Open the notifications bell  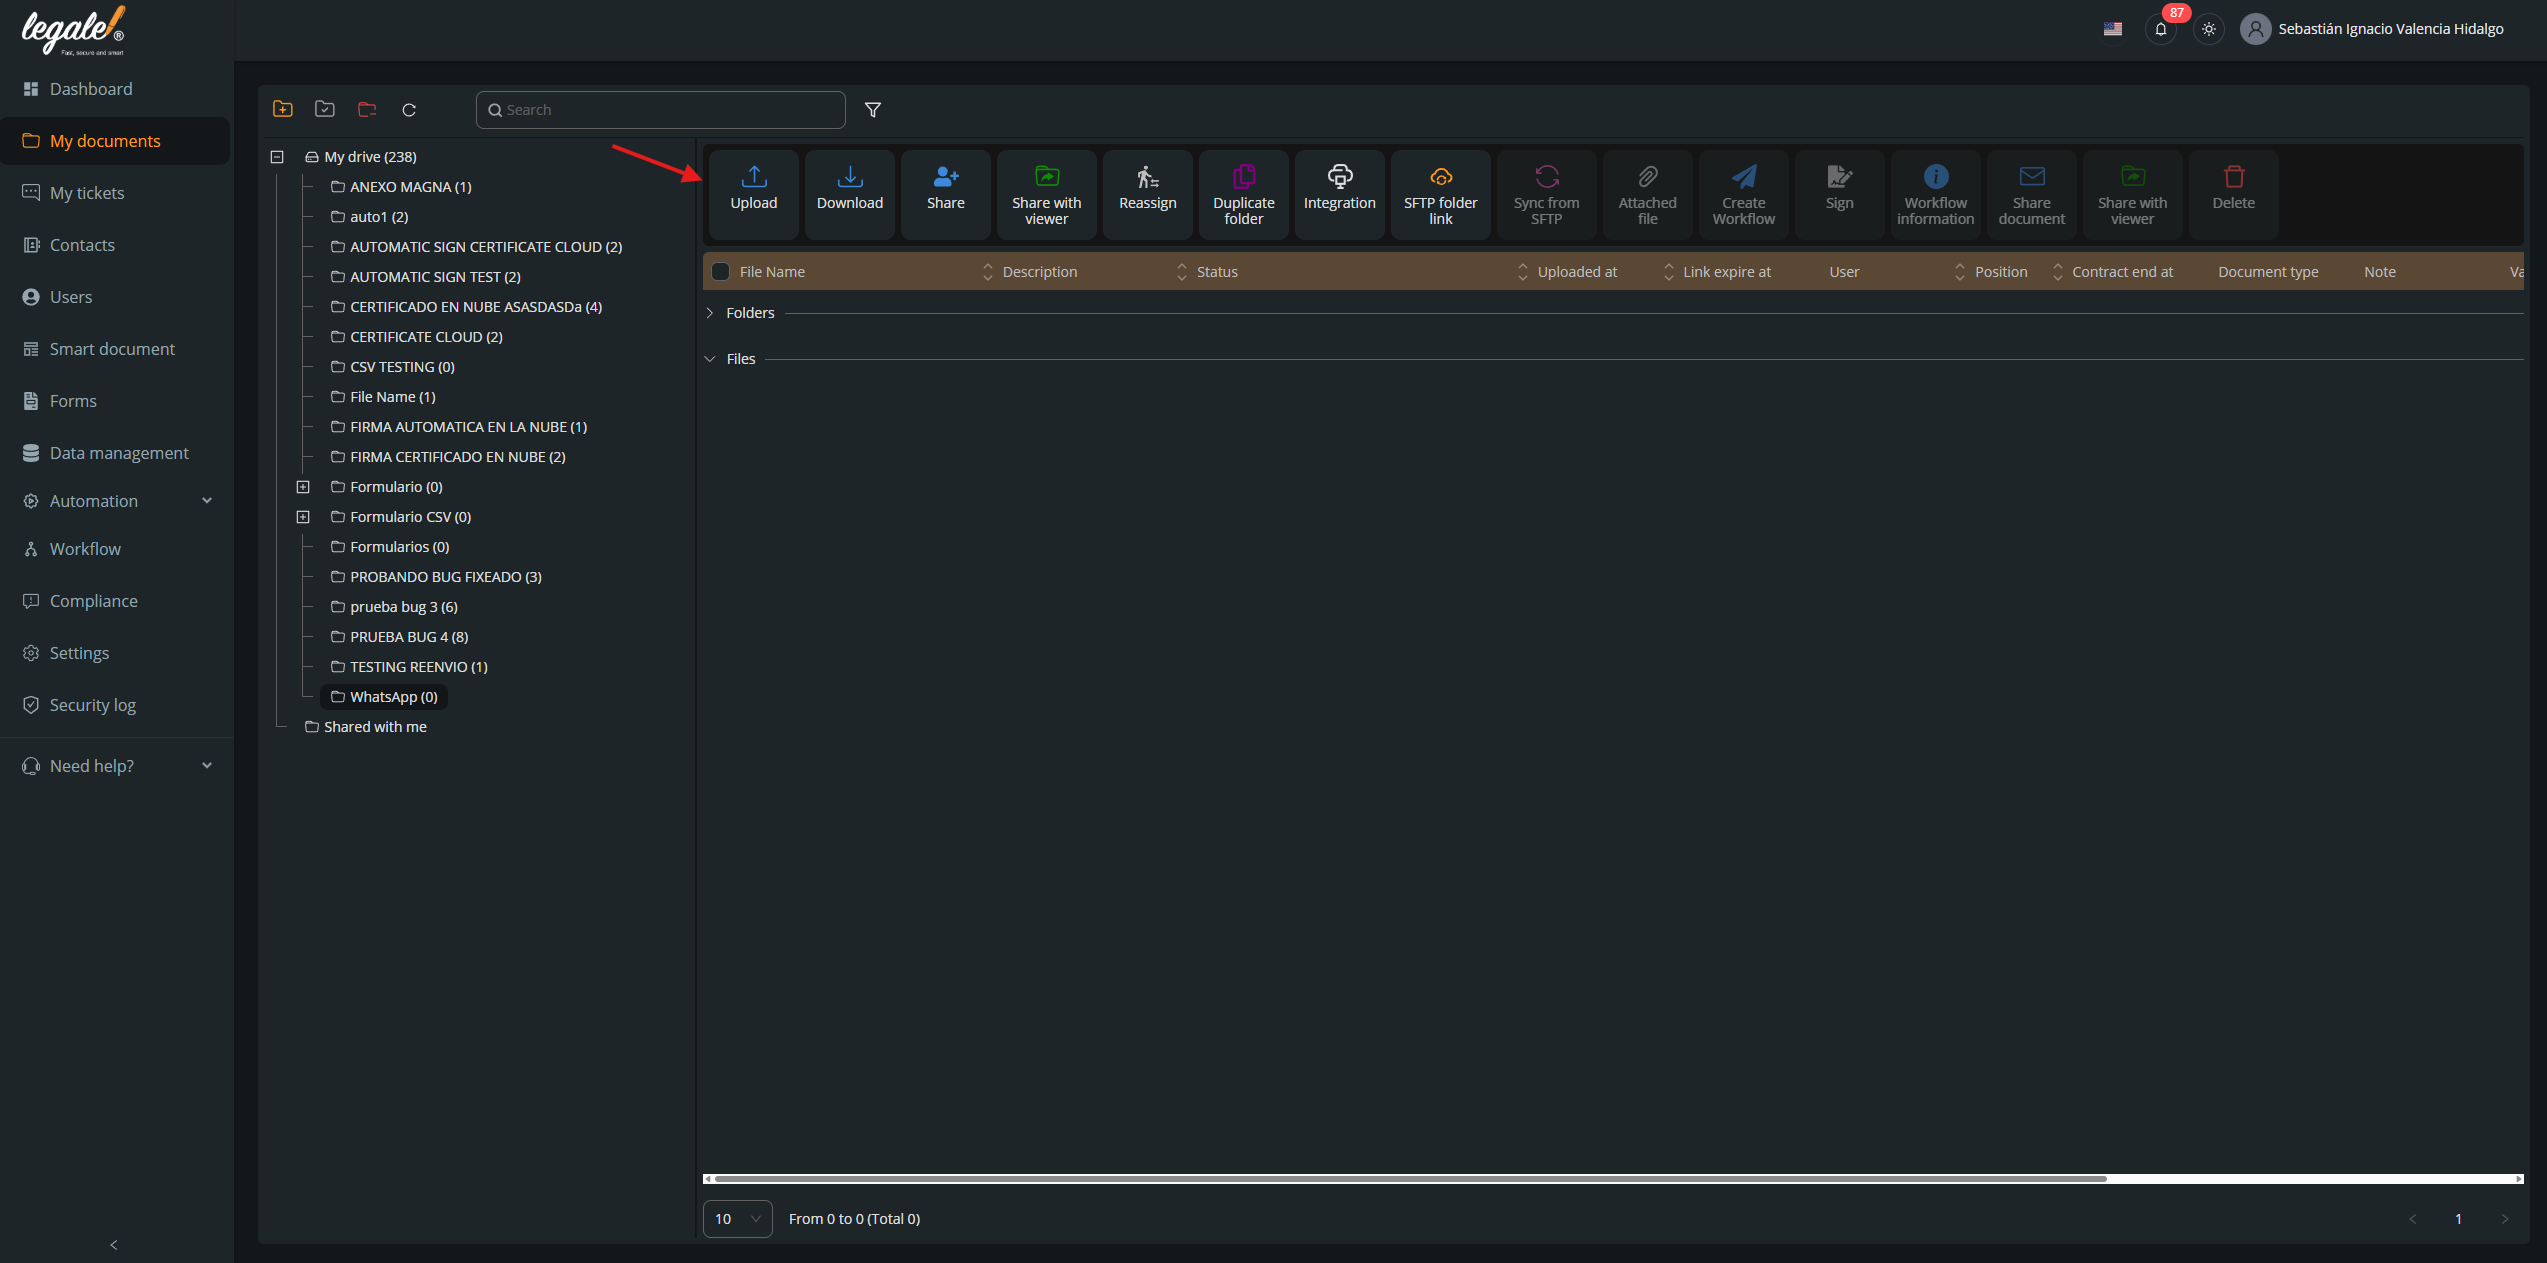(x=2160, y=29)
